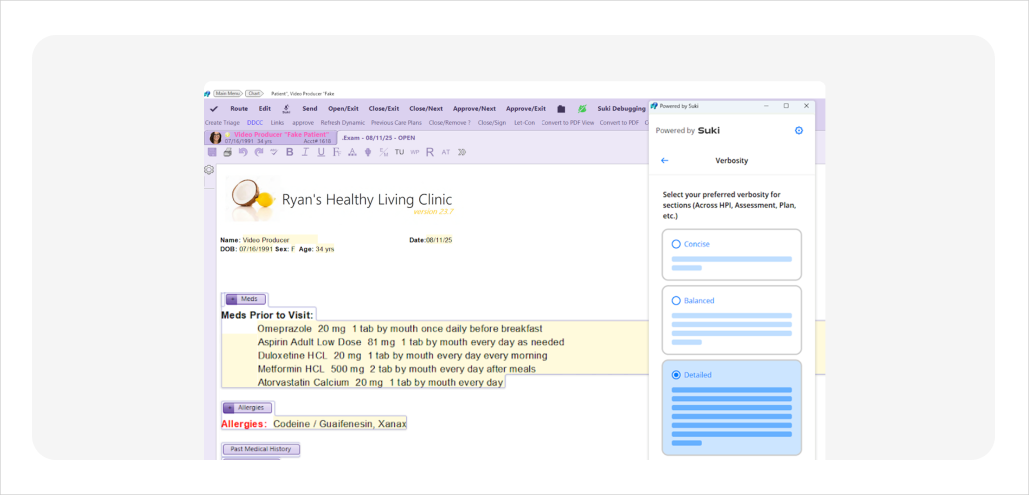Toggle bold formatting in the editor toolbar
This screenshot has width=1029, height=495.
pos(290,152)
